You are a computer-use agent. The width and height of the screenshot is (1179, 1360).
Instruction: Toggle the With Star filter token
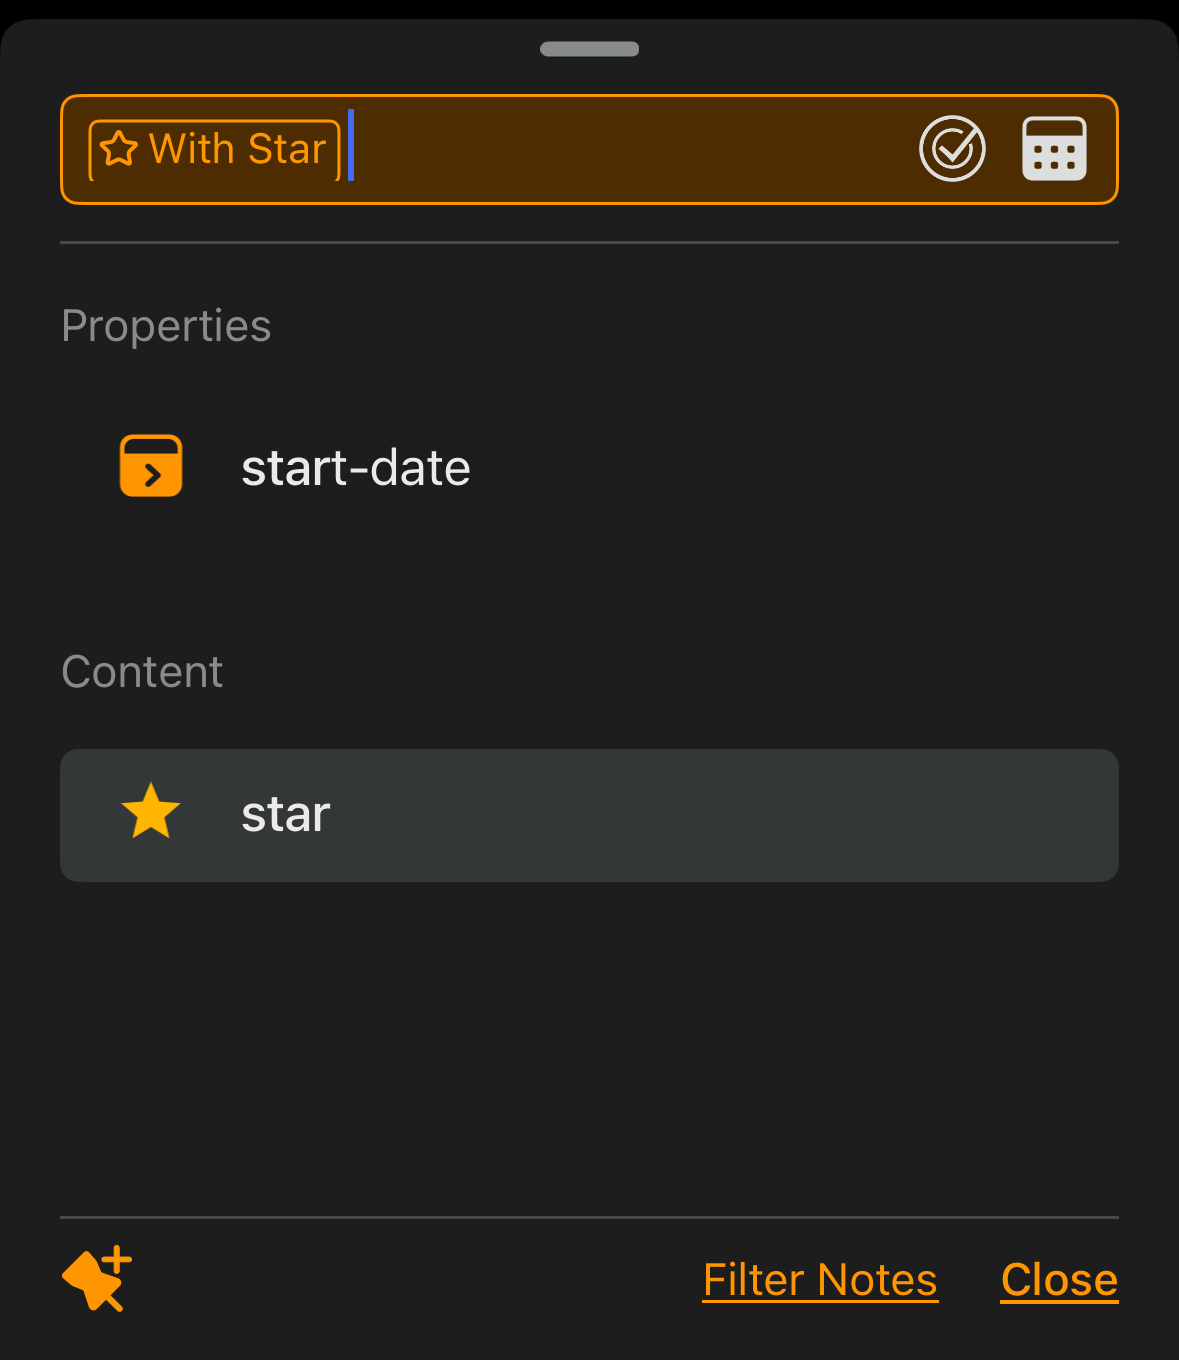tap(213, 148)
